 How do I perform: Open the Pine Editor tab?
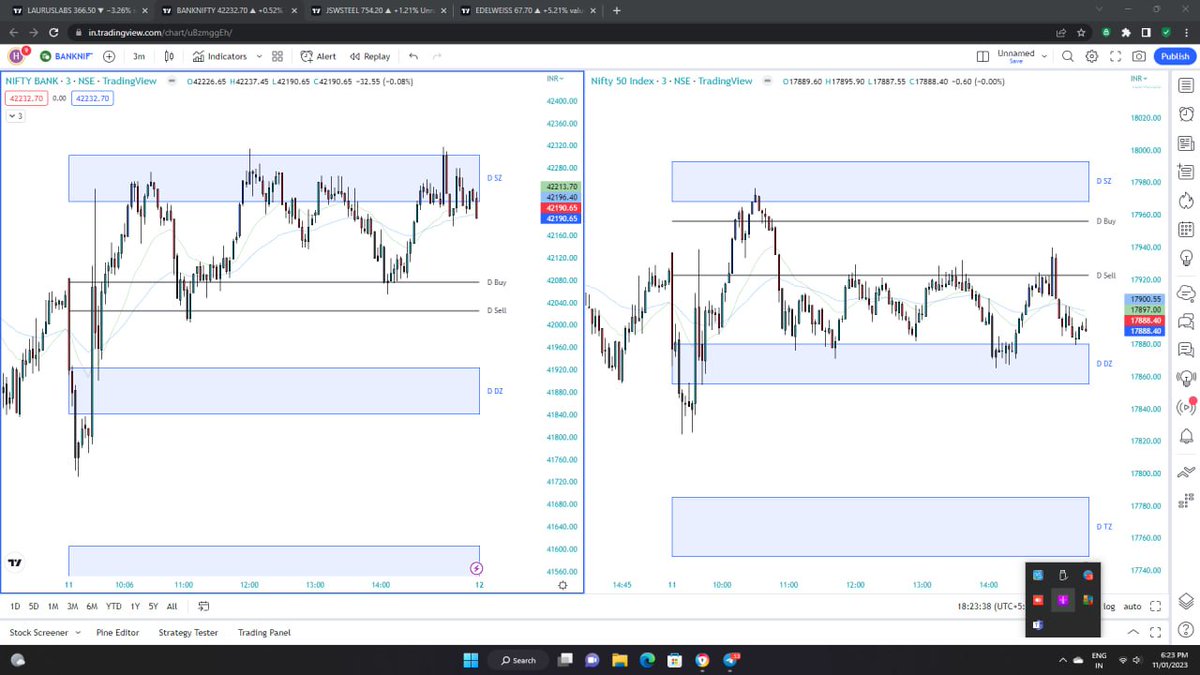[117, 633]
